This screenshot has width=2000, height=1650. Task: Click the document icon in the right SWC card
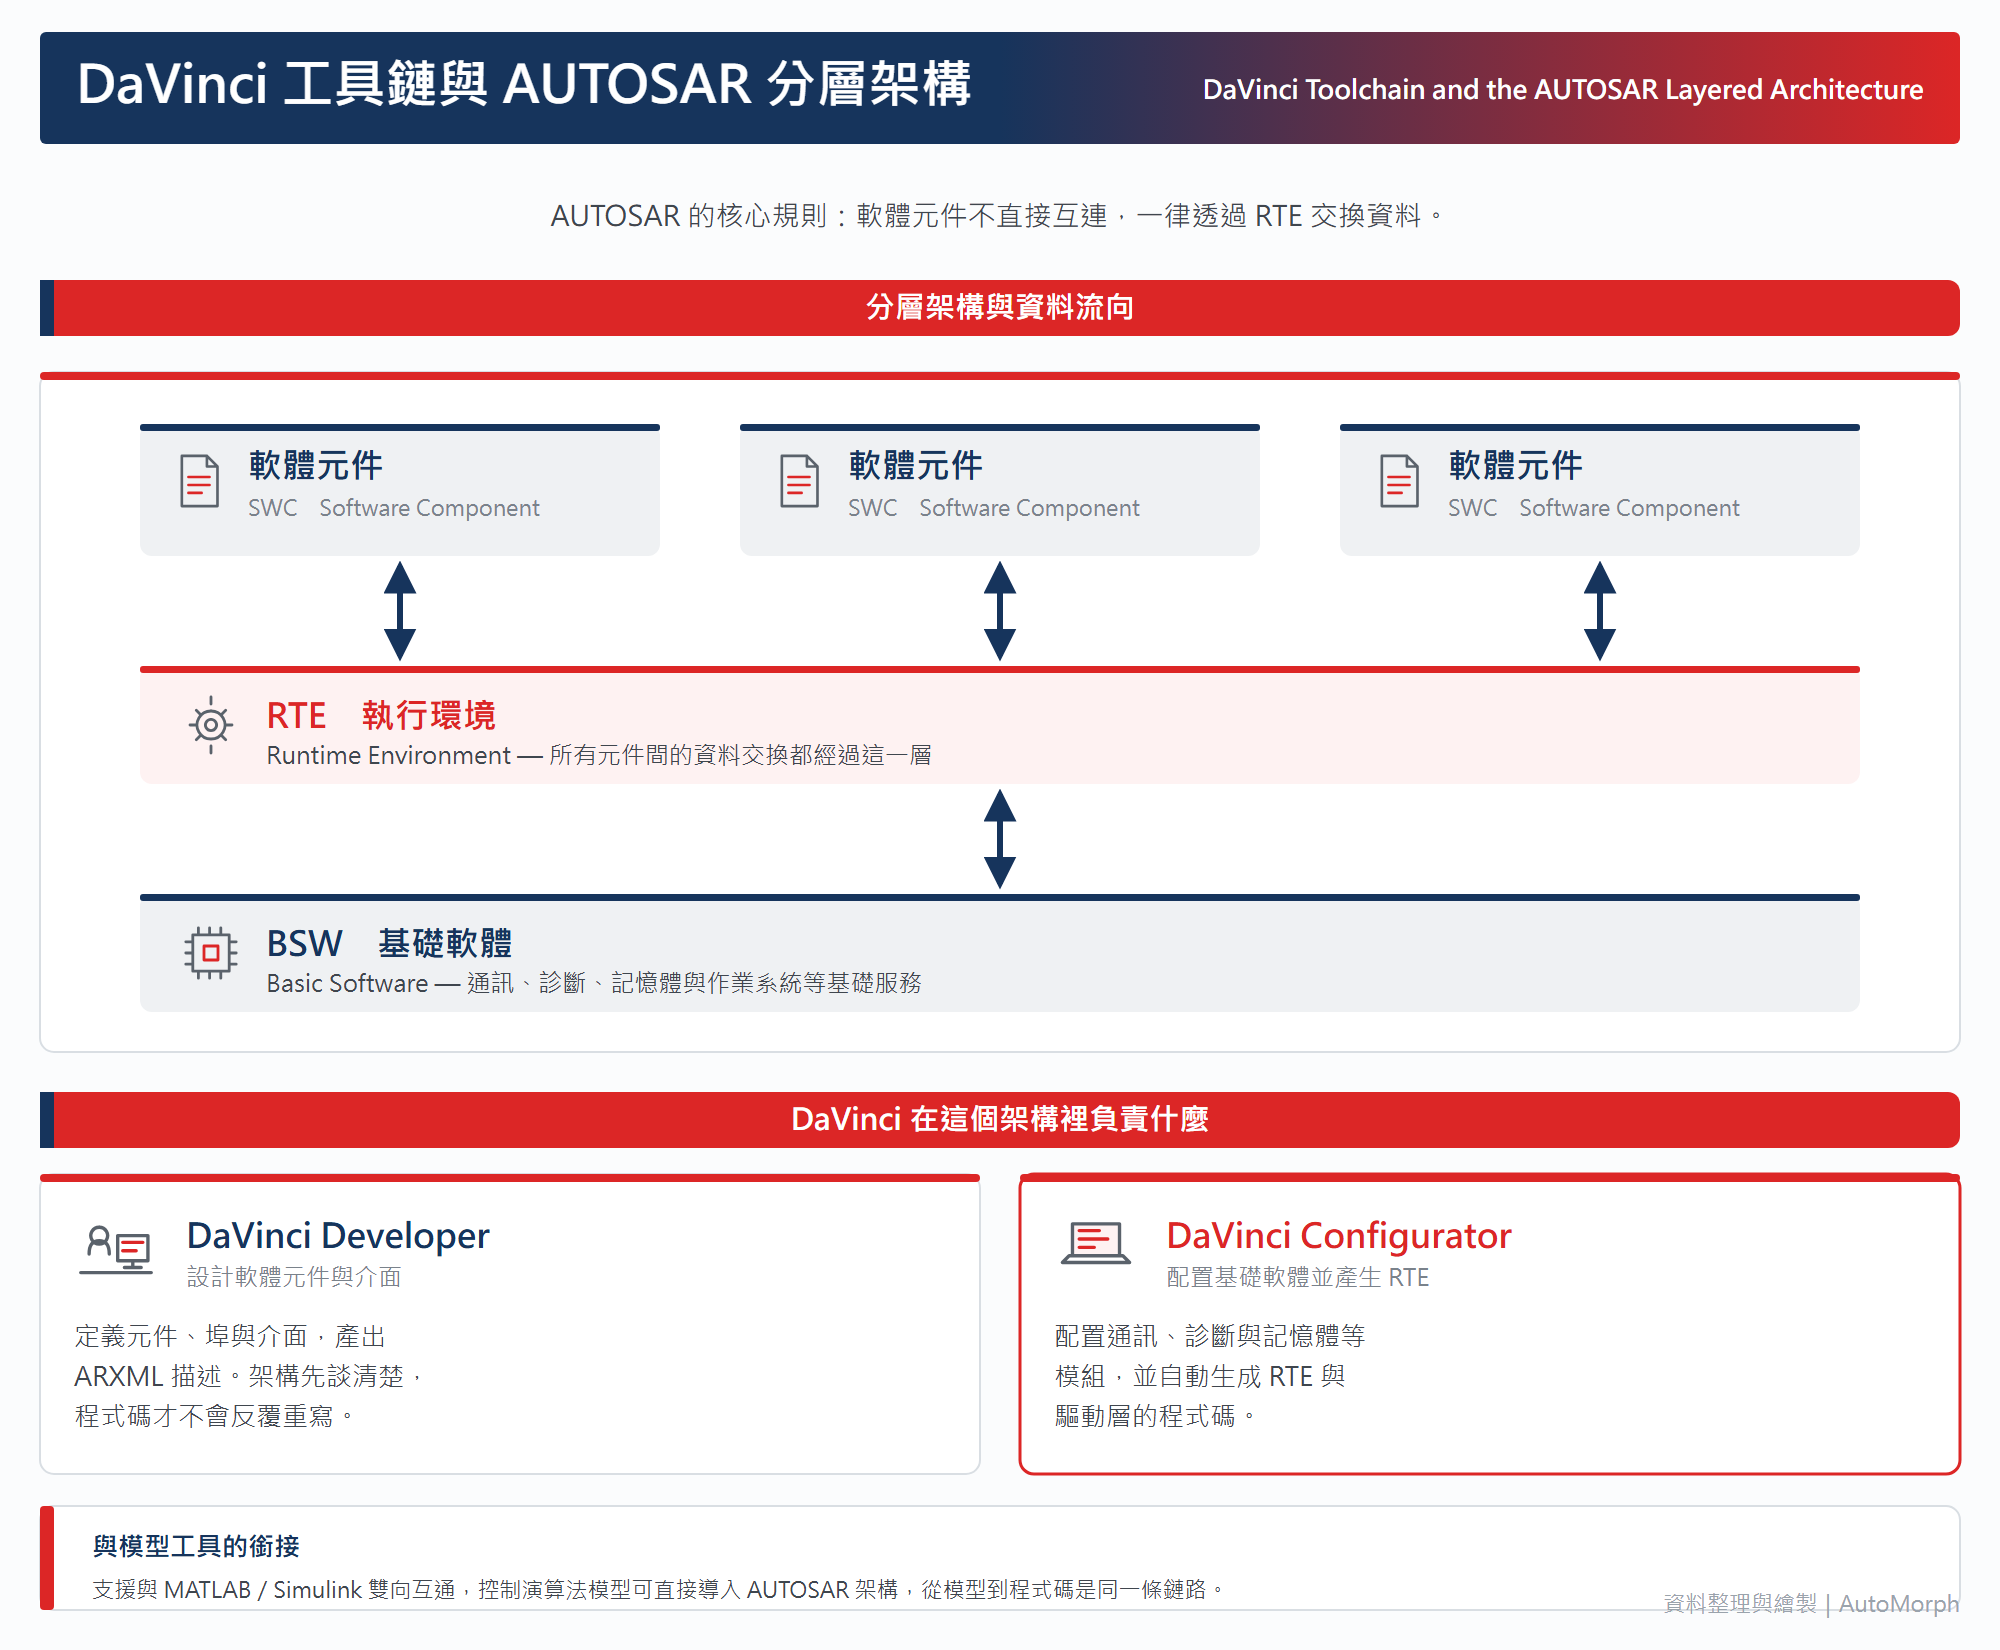(x=1399, y=481)
